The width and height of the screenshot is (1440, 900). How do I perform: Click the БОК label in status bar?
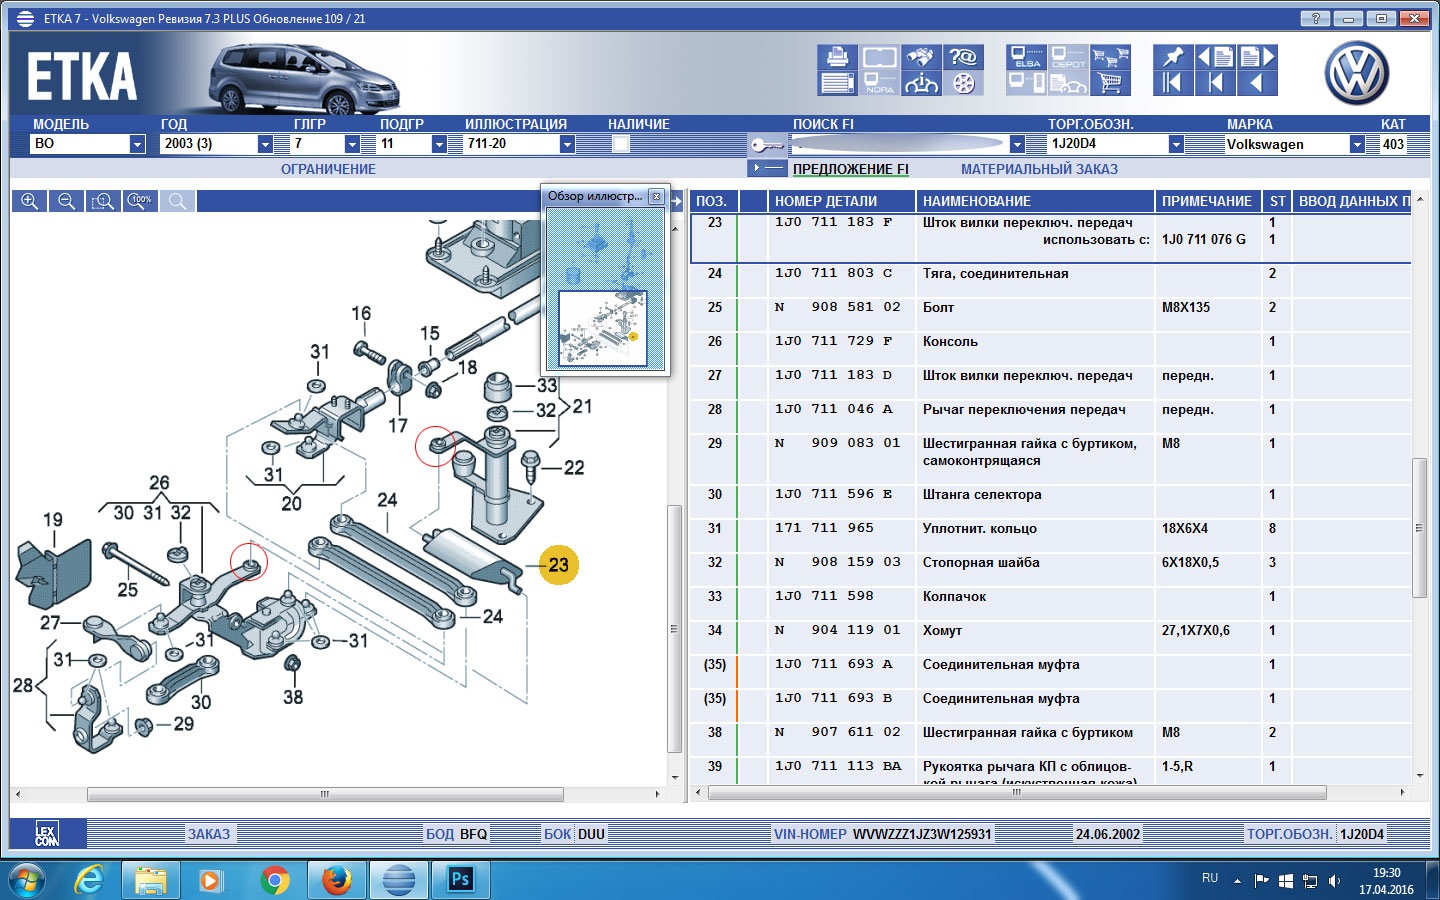coord(558,834)
